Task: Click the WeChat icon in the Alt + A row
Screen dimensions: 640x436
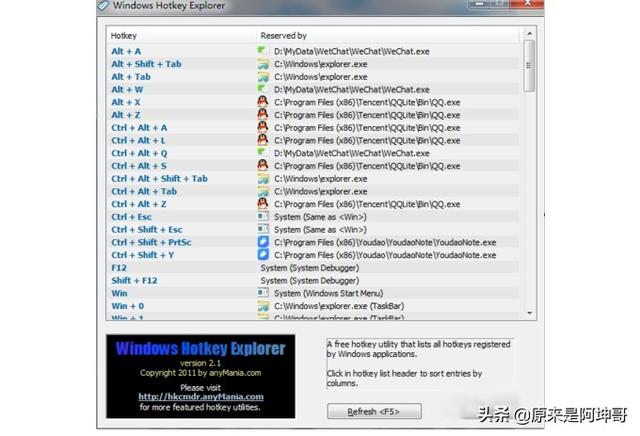Action: tap(263, 51)
